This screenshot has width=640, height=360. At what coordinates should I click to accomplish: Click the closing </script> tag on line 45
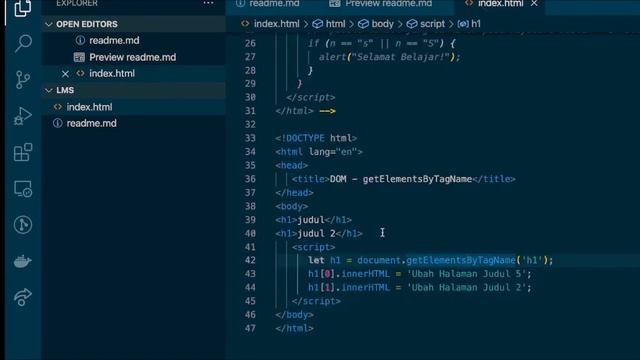[316, 301]
